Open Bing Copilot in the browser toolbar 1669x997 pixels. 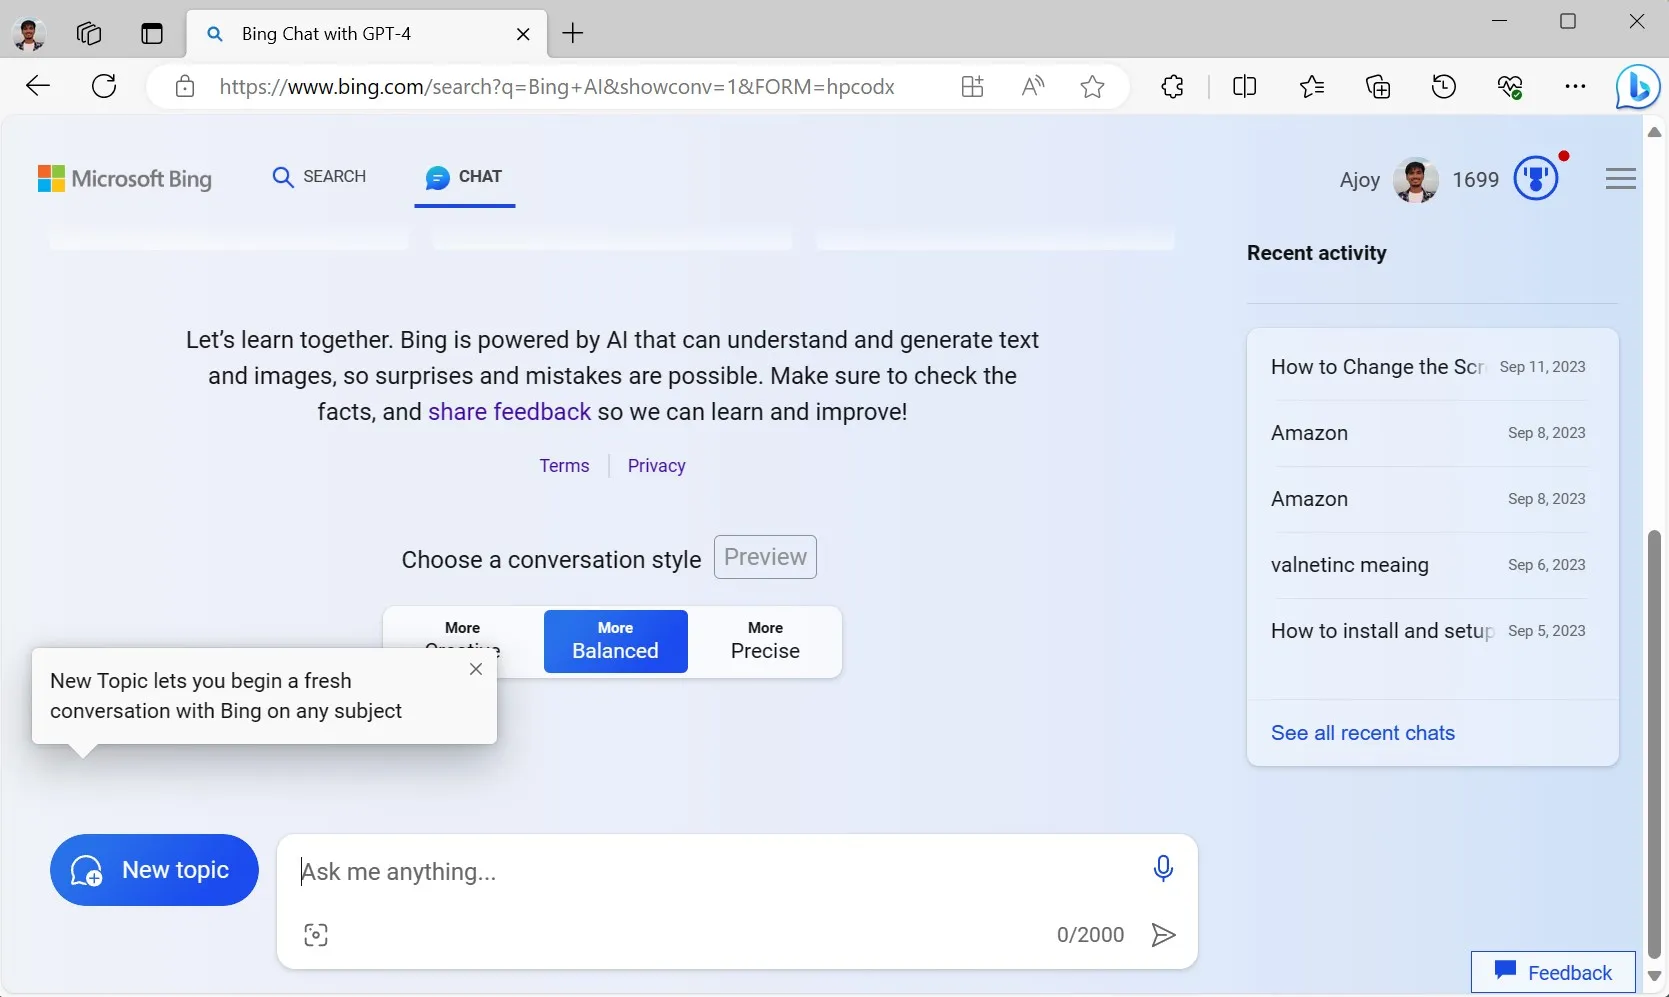[x=1637, y=86]
